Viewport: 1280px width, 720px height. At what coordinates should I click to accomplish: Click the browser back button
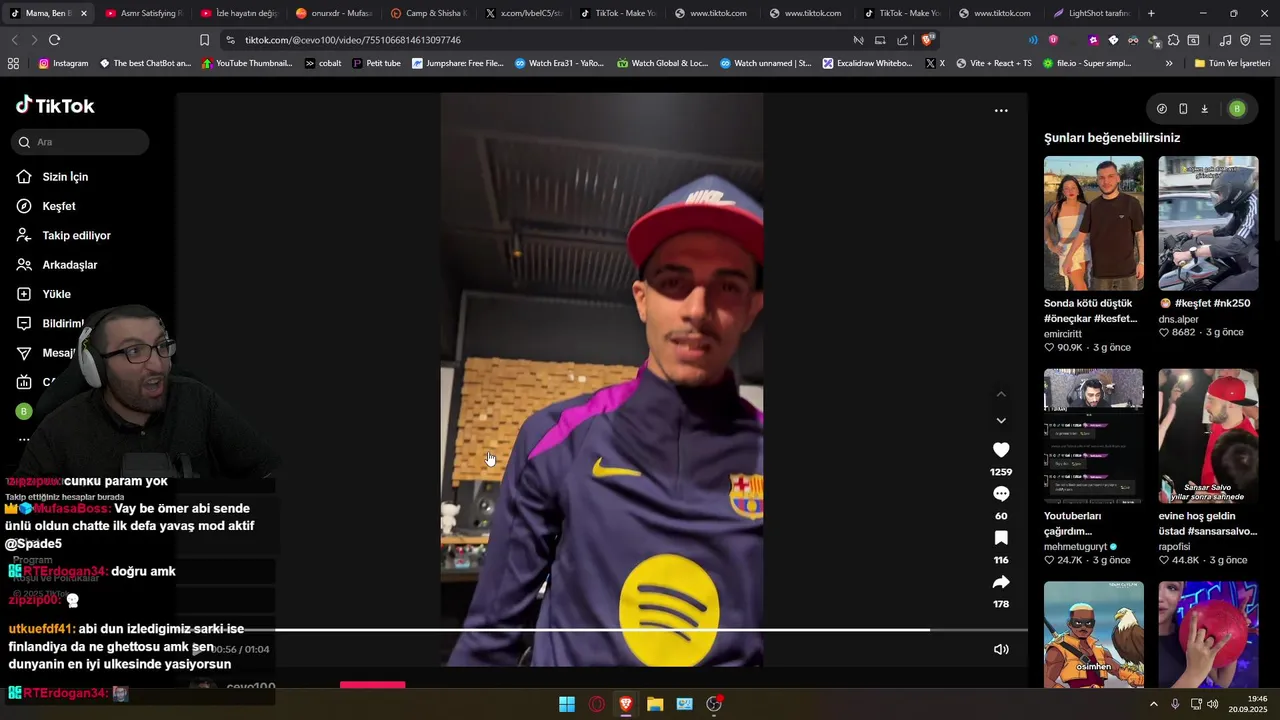[14, 40]
